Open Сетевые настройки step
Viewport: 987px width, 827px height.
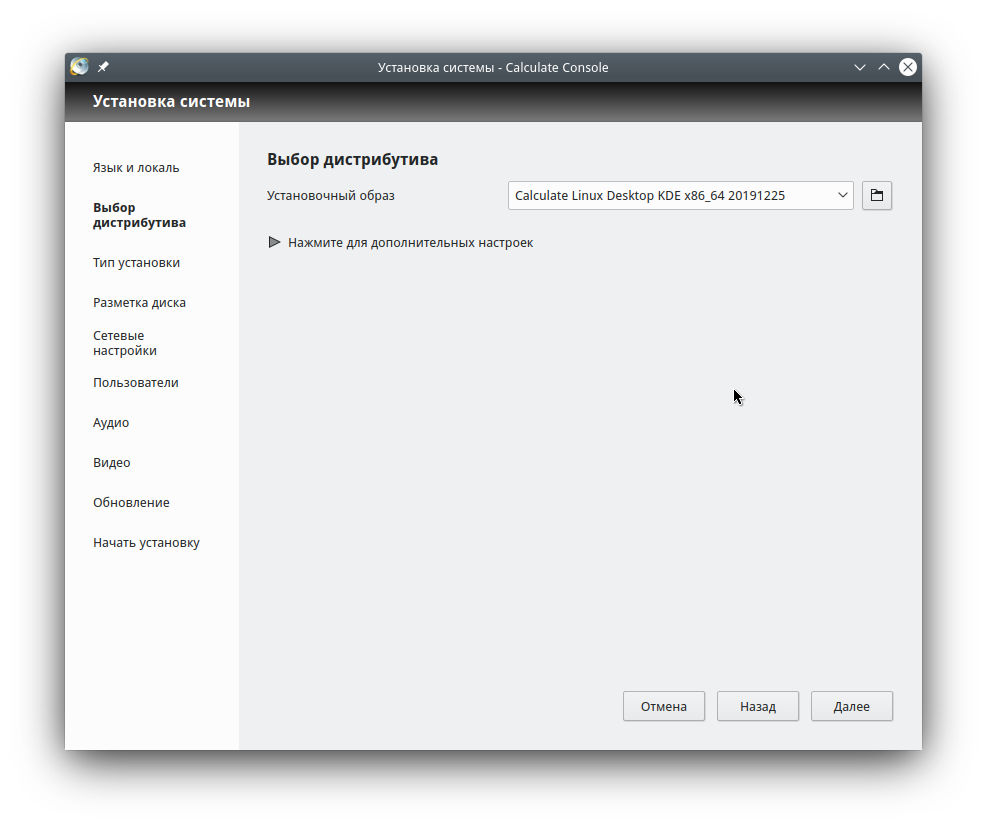coord(125,343)
